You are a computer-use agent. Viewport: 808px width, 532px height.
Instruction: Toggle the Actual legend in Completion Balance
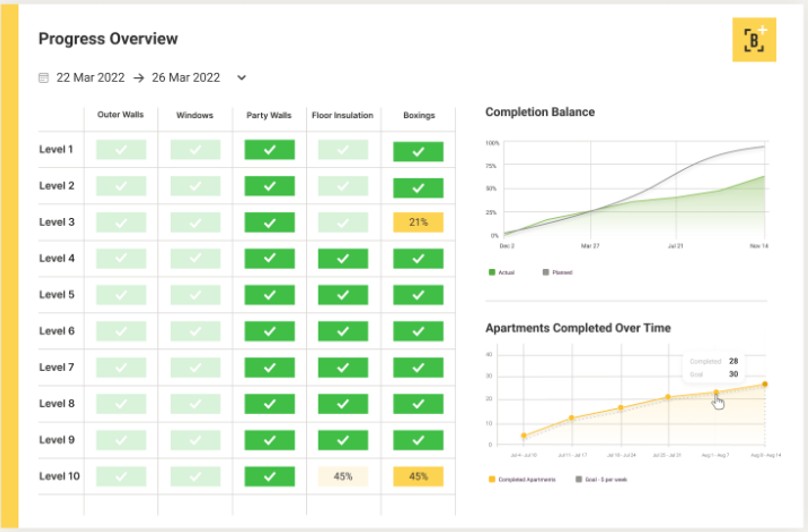(492, 271)
